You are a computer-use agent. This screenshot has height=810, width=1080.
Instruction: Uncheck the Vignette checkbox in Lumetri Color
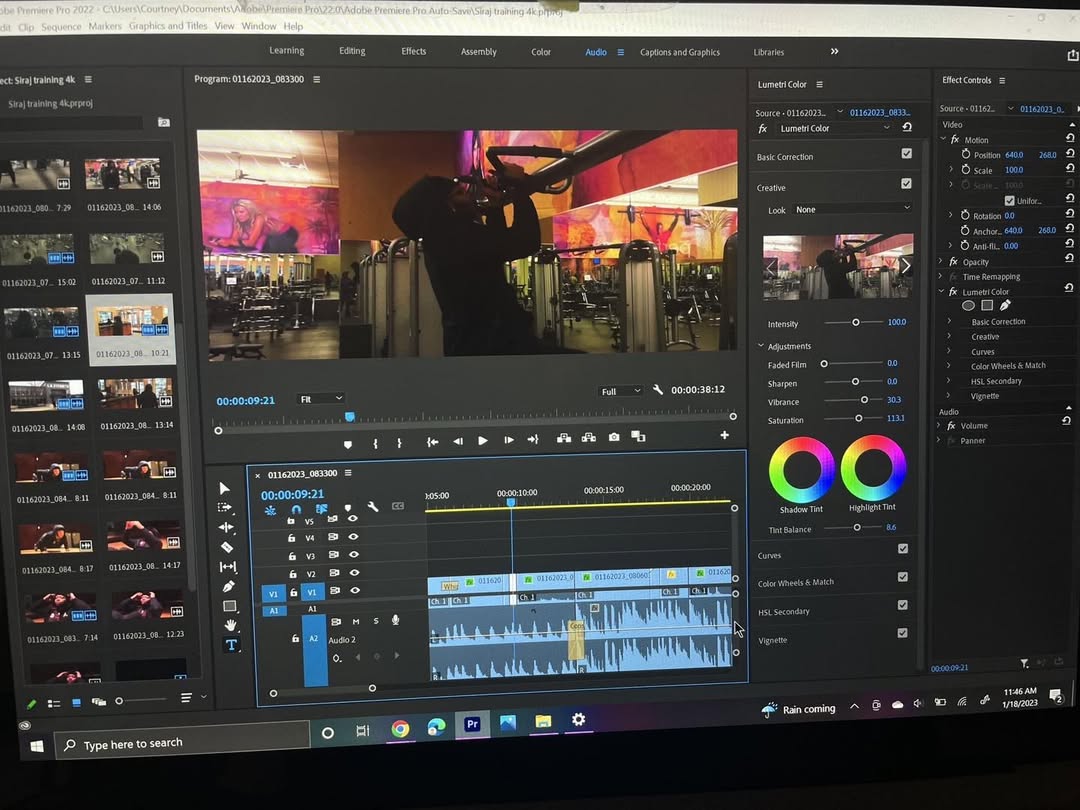point(902,633)
